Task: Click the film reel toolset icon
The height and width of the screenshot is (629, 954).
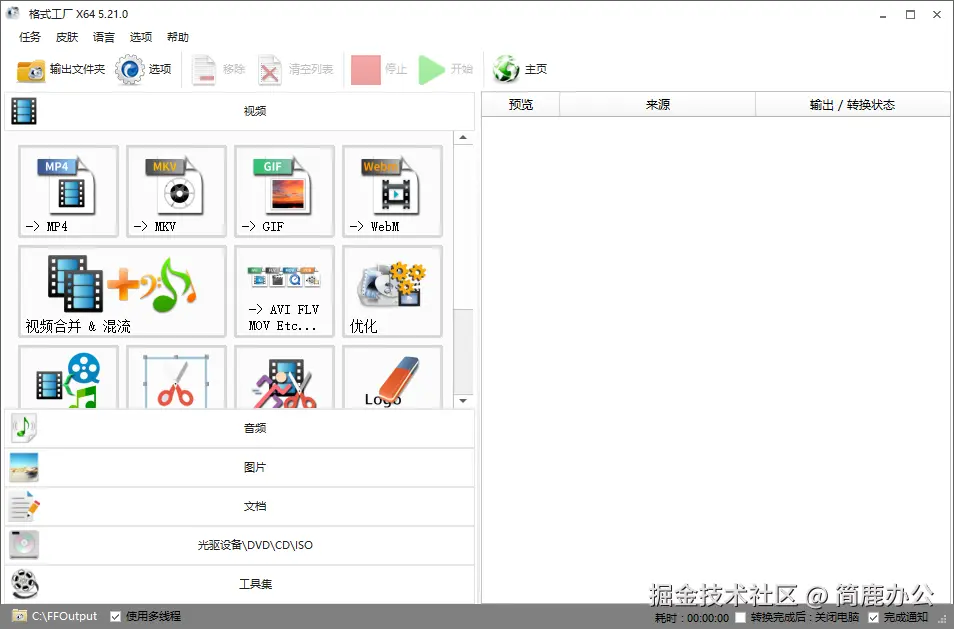Action: pos(24,584)
